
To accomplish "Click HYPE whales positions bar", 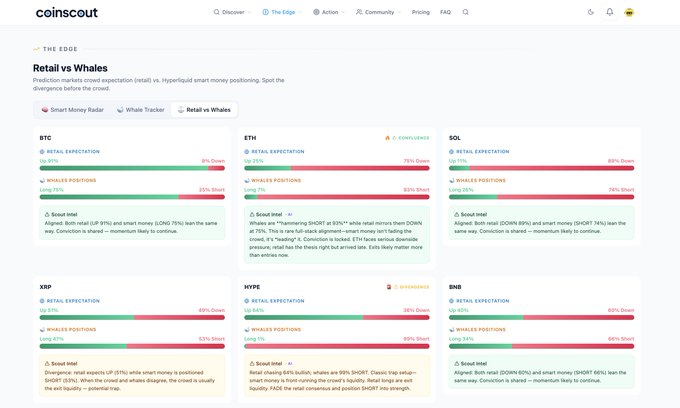I will point(337,346).
